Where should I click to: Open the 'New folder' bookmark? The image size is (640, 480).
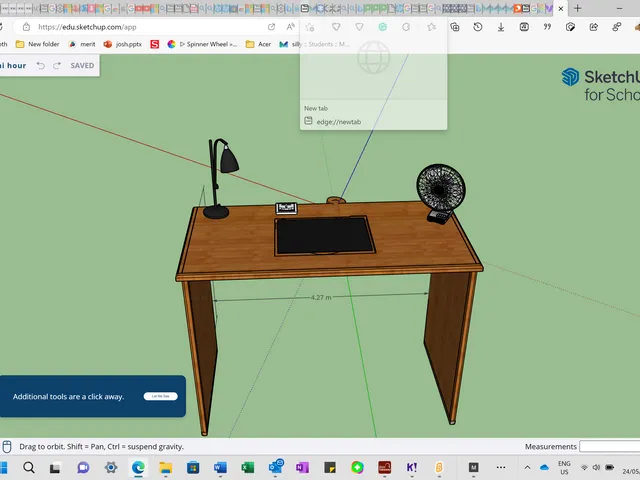(38, 44)
